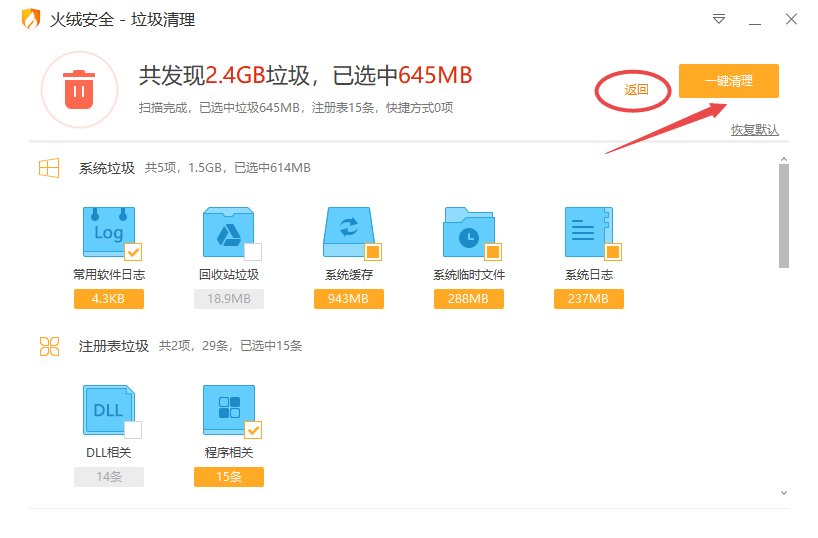Image resolution: width=818 pixels, height=538 pixels.
Task: Open the 常用软件日志 Log icon
Action: [x=109, y=232]
